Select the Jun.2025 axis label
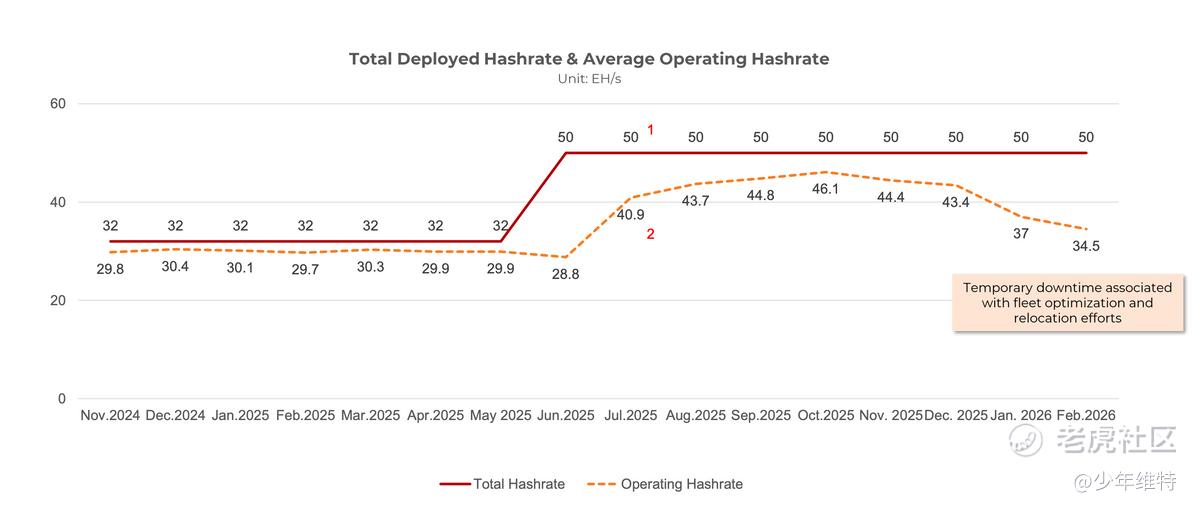The height and width of the screenshot is (509, 1200). [566, 415]
